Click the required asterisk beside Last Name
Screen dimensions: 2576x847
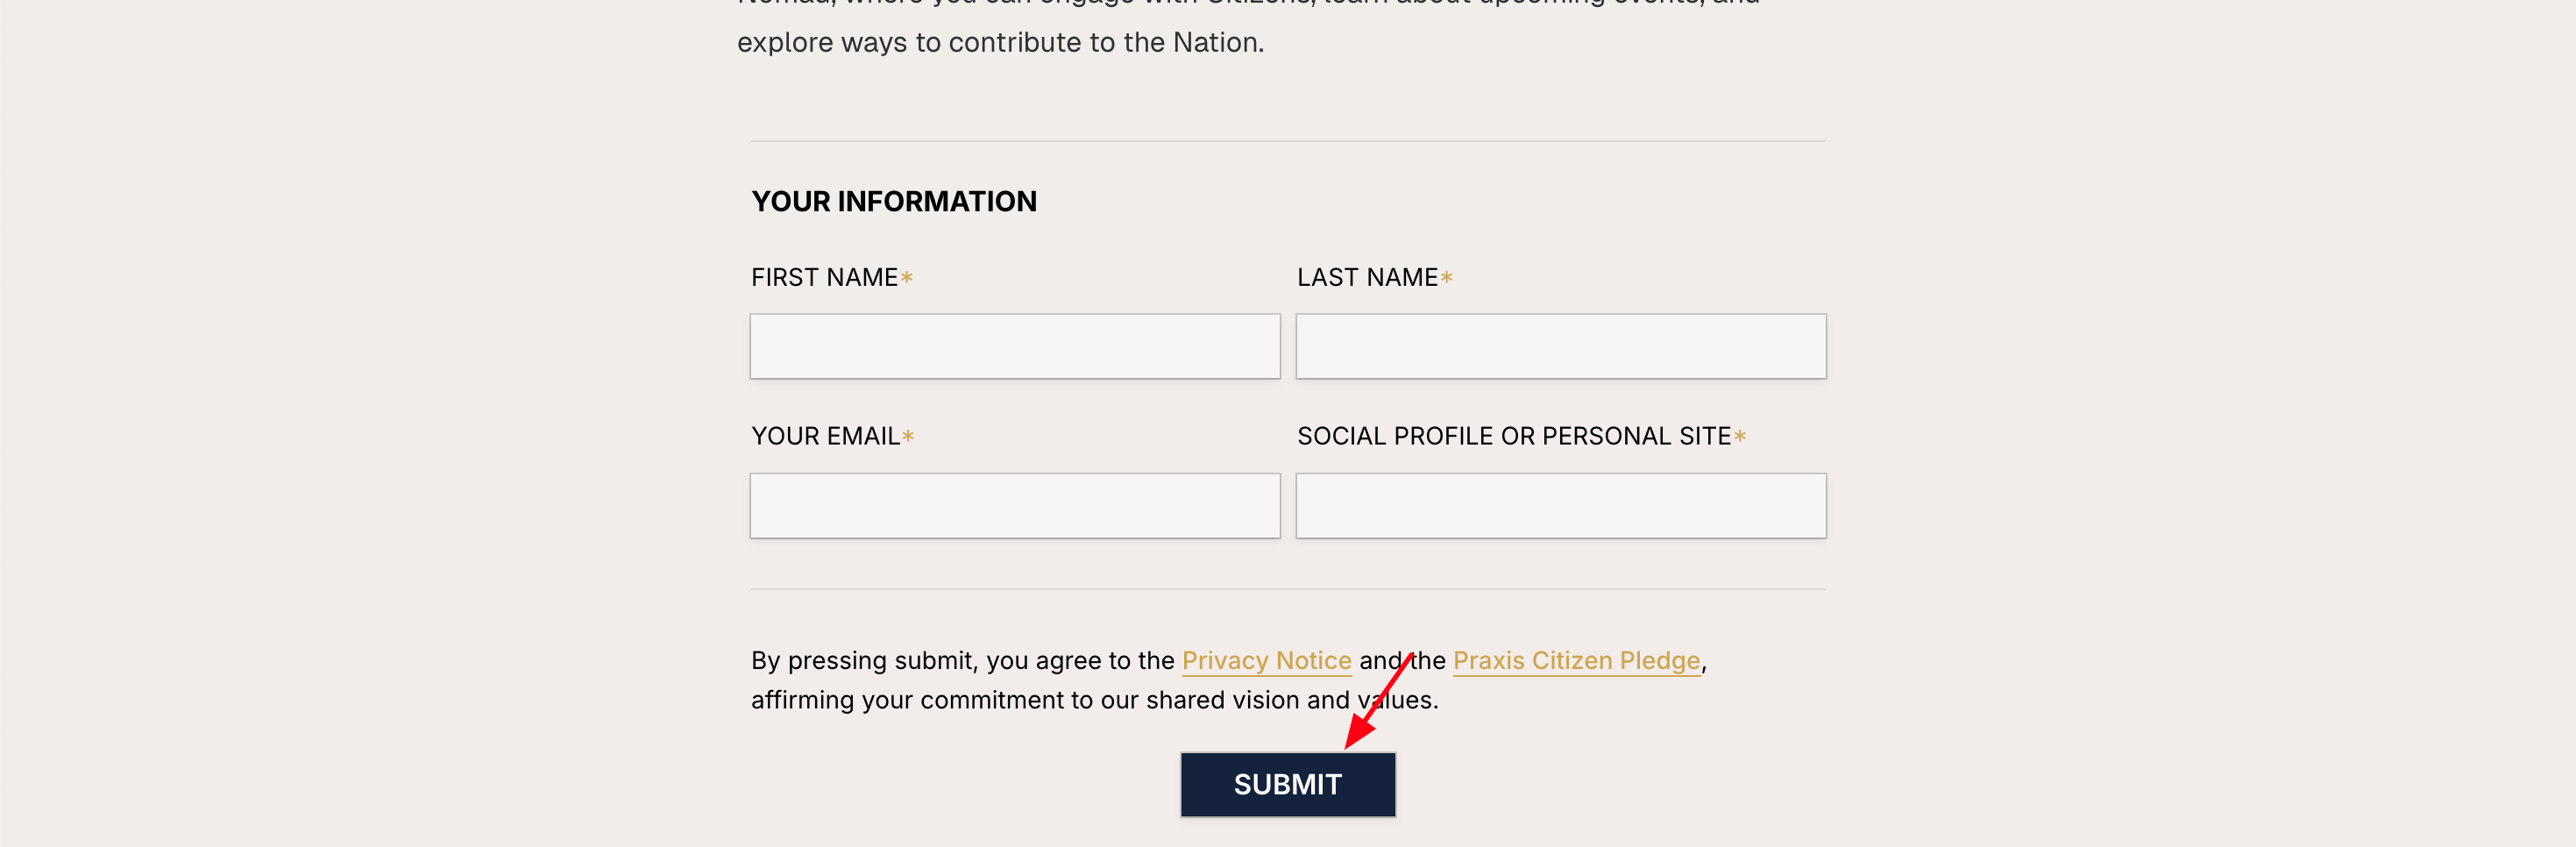[1446, 277]
